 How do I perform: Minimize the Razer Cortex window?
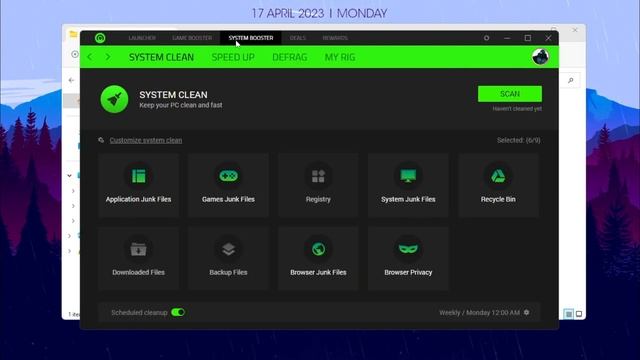pos(507,38)
